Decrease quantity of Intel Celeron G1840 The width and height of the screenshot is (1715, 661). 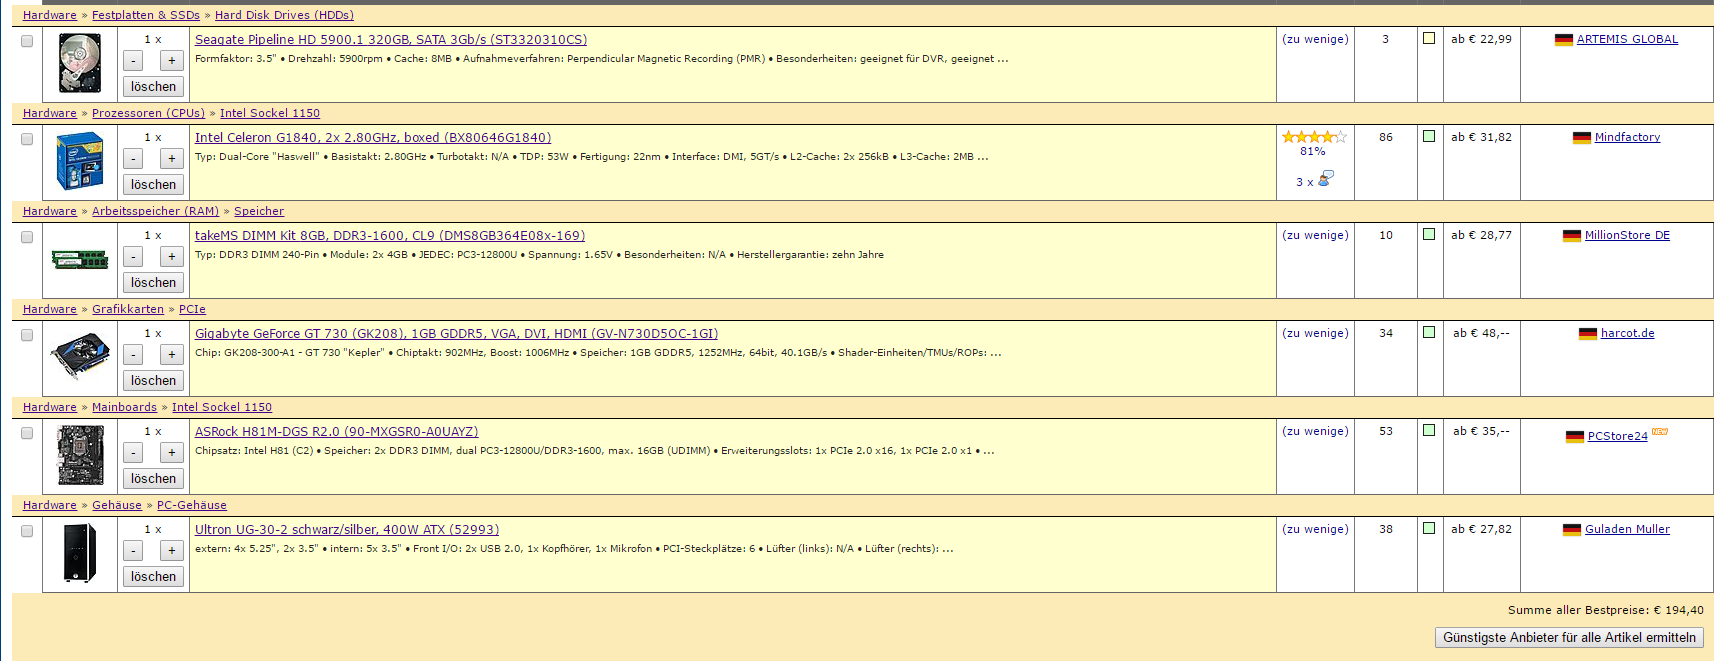click(x=134, y=159)
